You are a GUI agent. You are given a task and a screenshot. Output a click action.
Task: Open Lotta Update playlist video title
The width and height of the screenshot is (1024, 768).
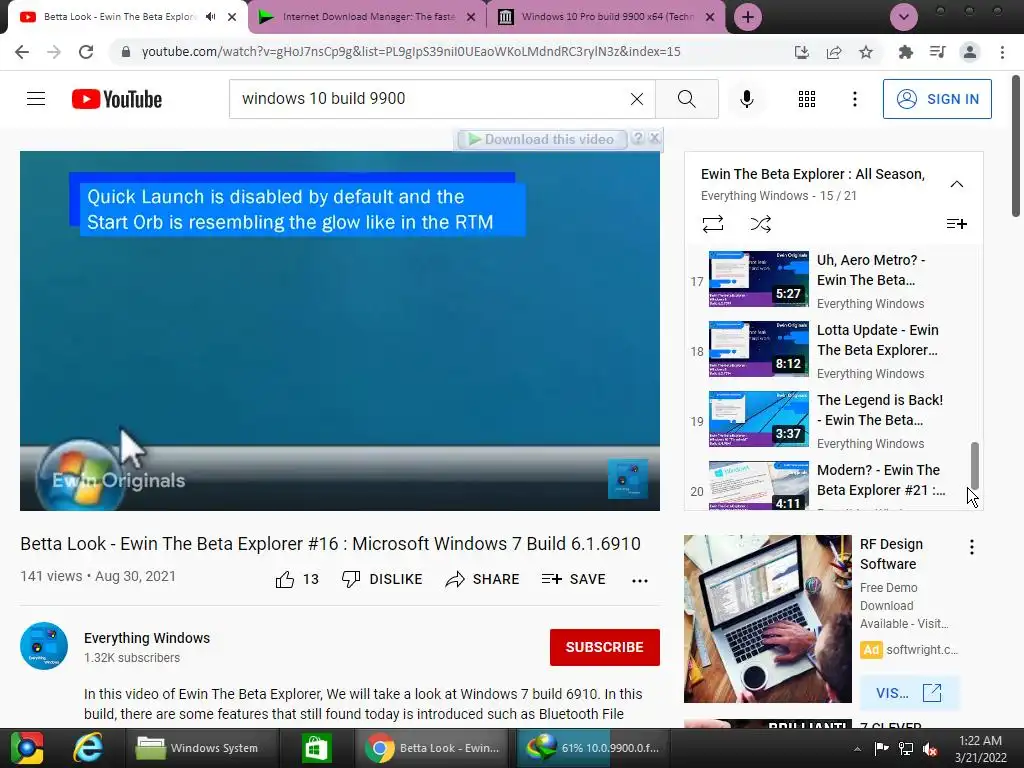[x=877, y=340]
